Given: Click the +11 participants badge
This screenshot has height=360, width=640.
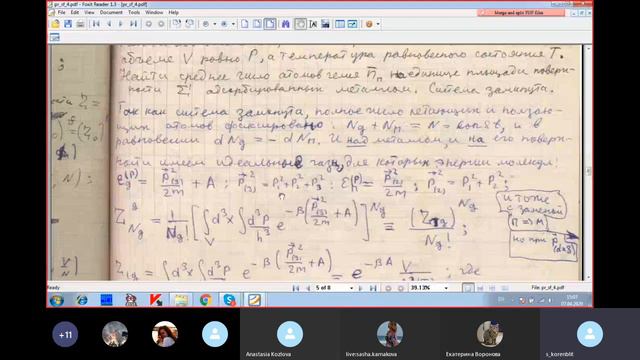Looking at the screenshot, I should click(65, 334).
